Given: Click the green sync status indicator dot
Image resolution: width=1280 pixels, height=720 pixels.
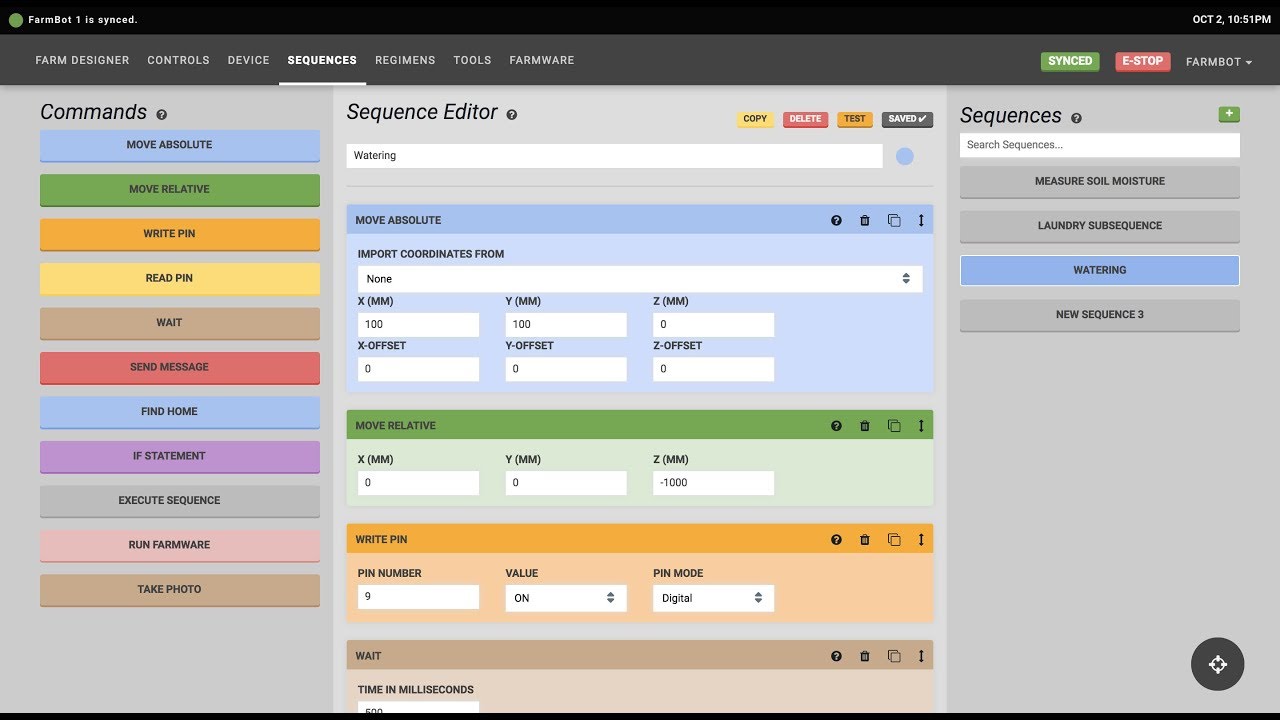Looking at the screenshot, I should click(15, 19).
